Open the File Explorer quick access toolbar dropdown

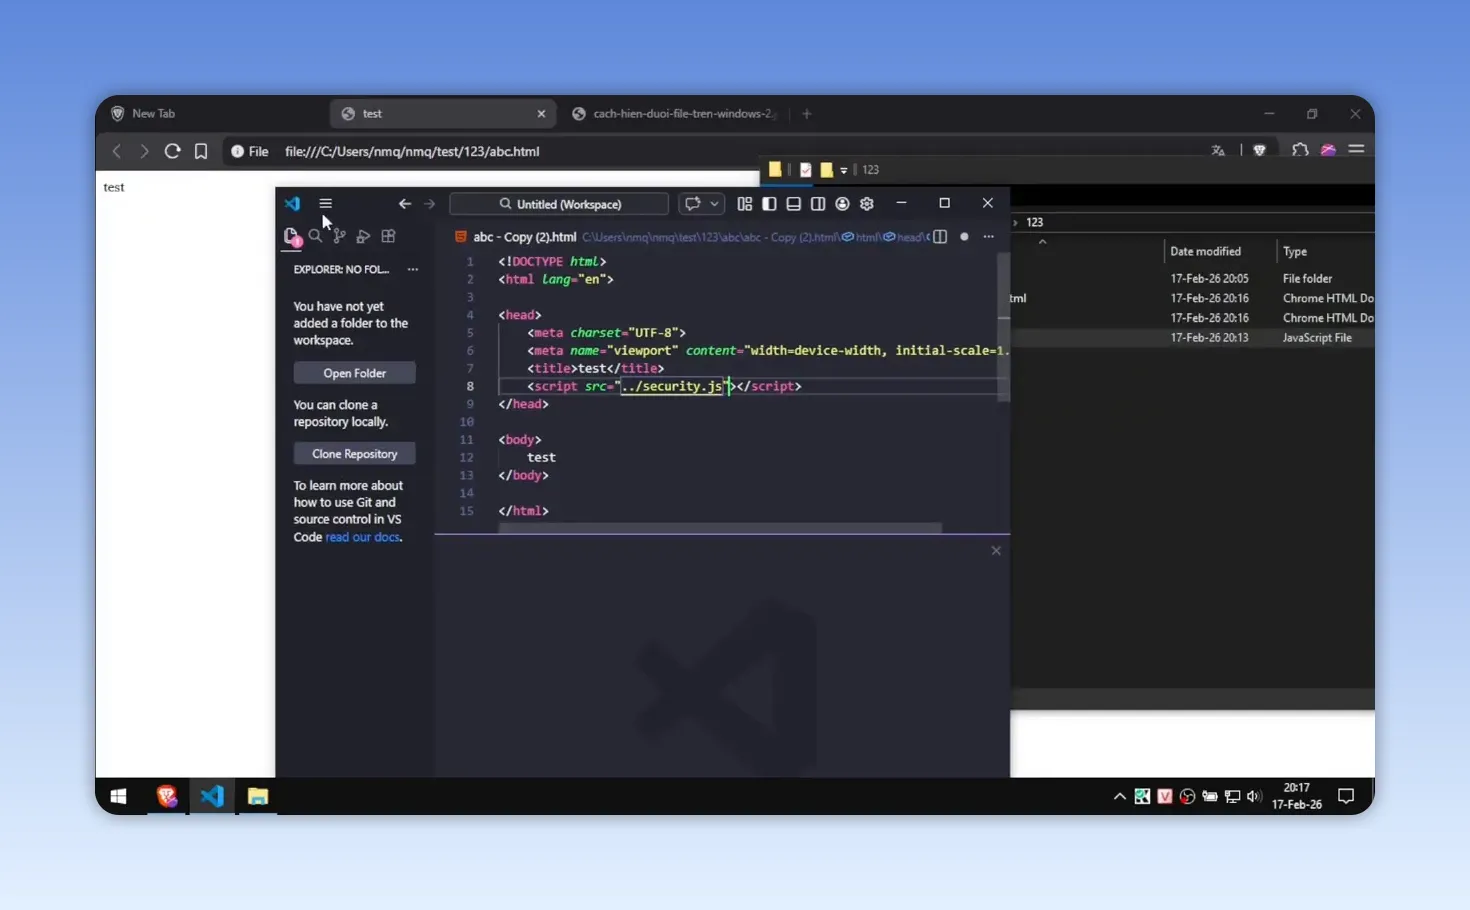(x=844, y=170)
